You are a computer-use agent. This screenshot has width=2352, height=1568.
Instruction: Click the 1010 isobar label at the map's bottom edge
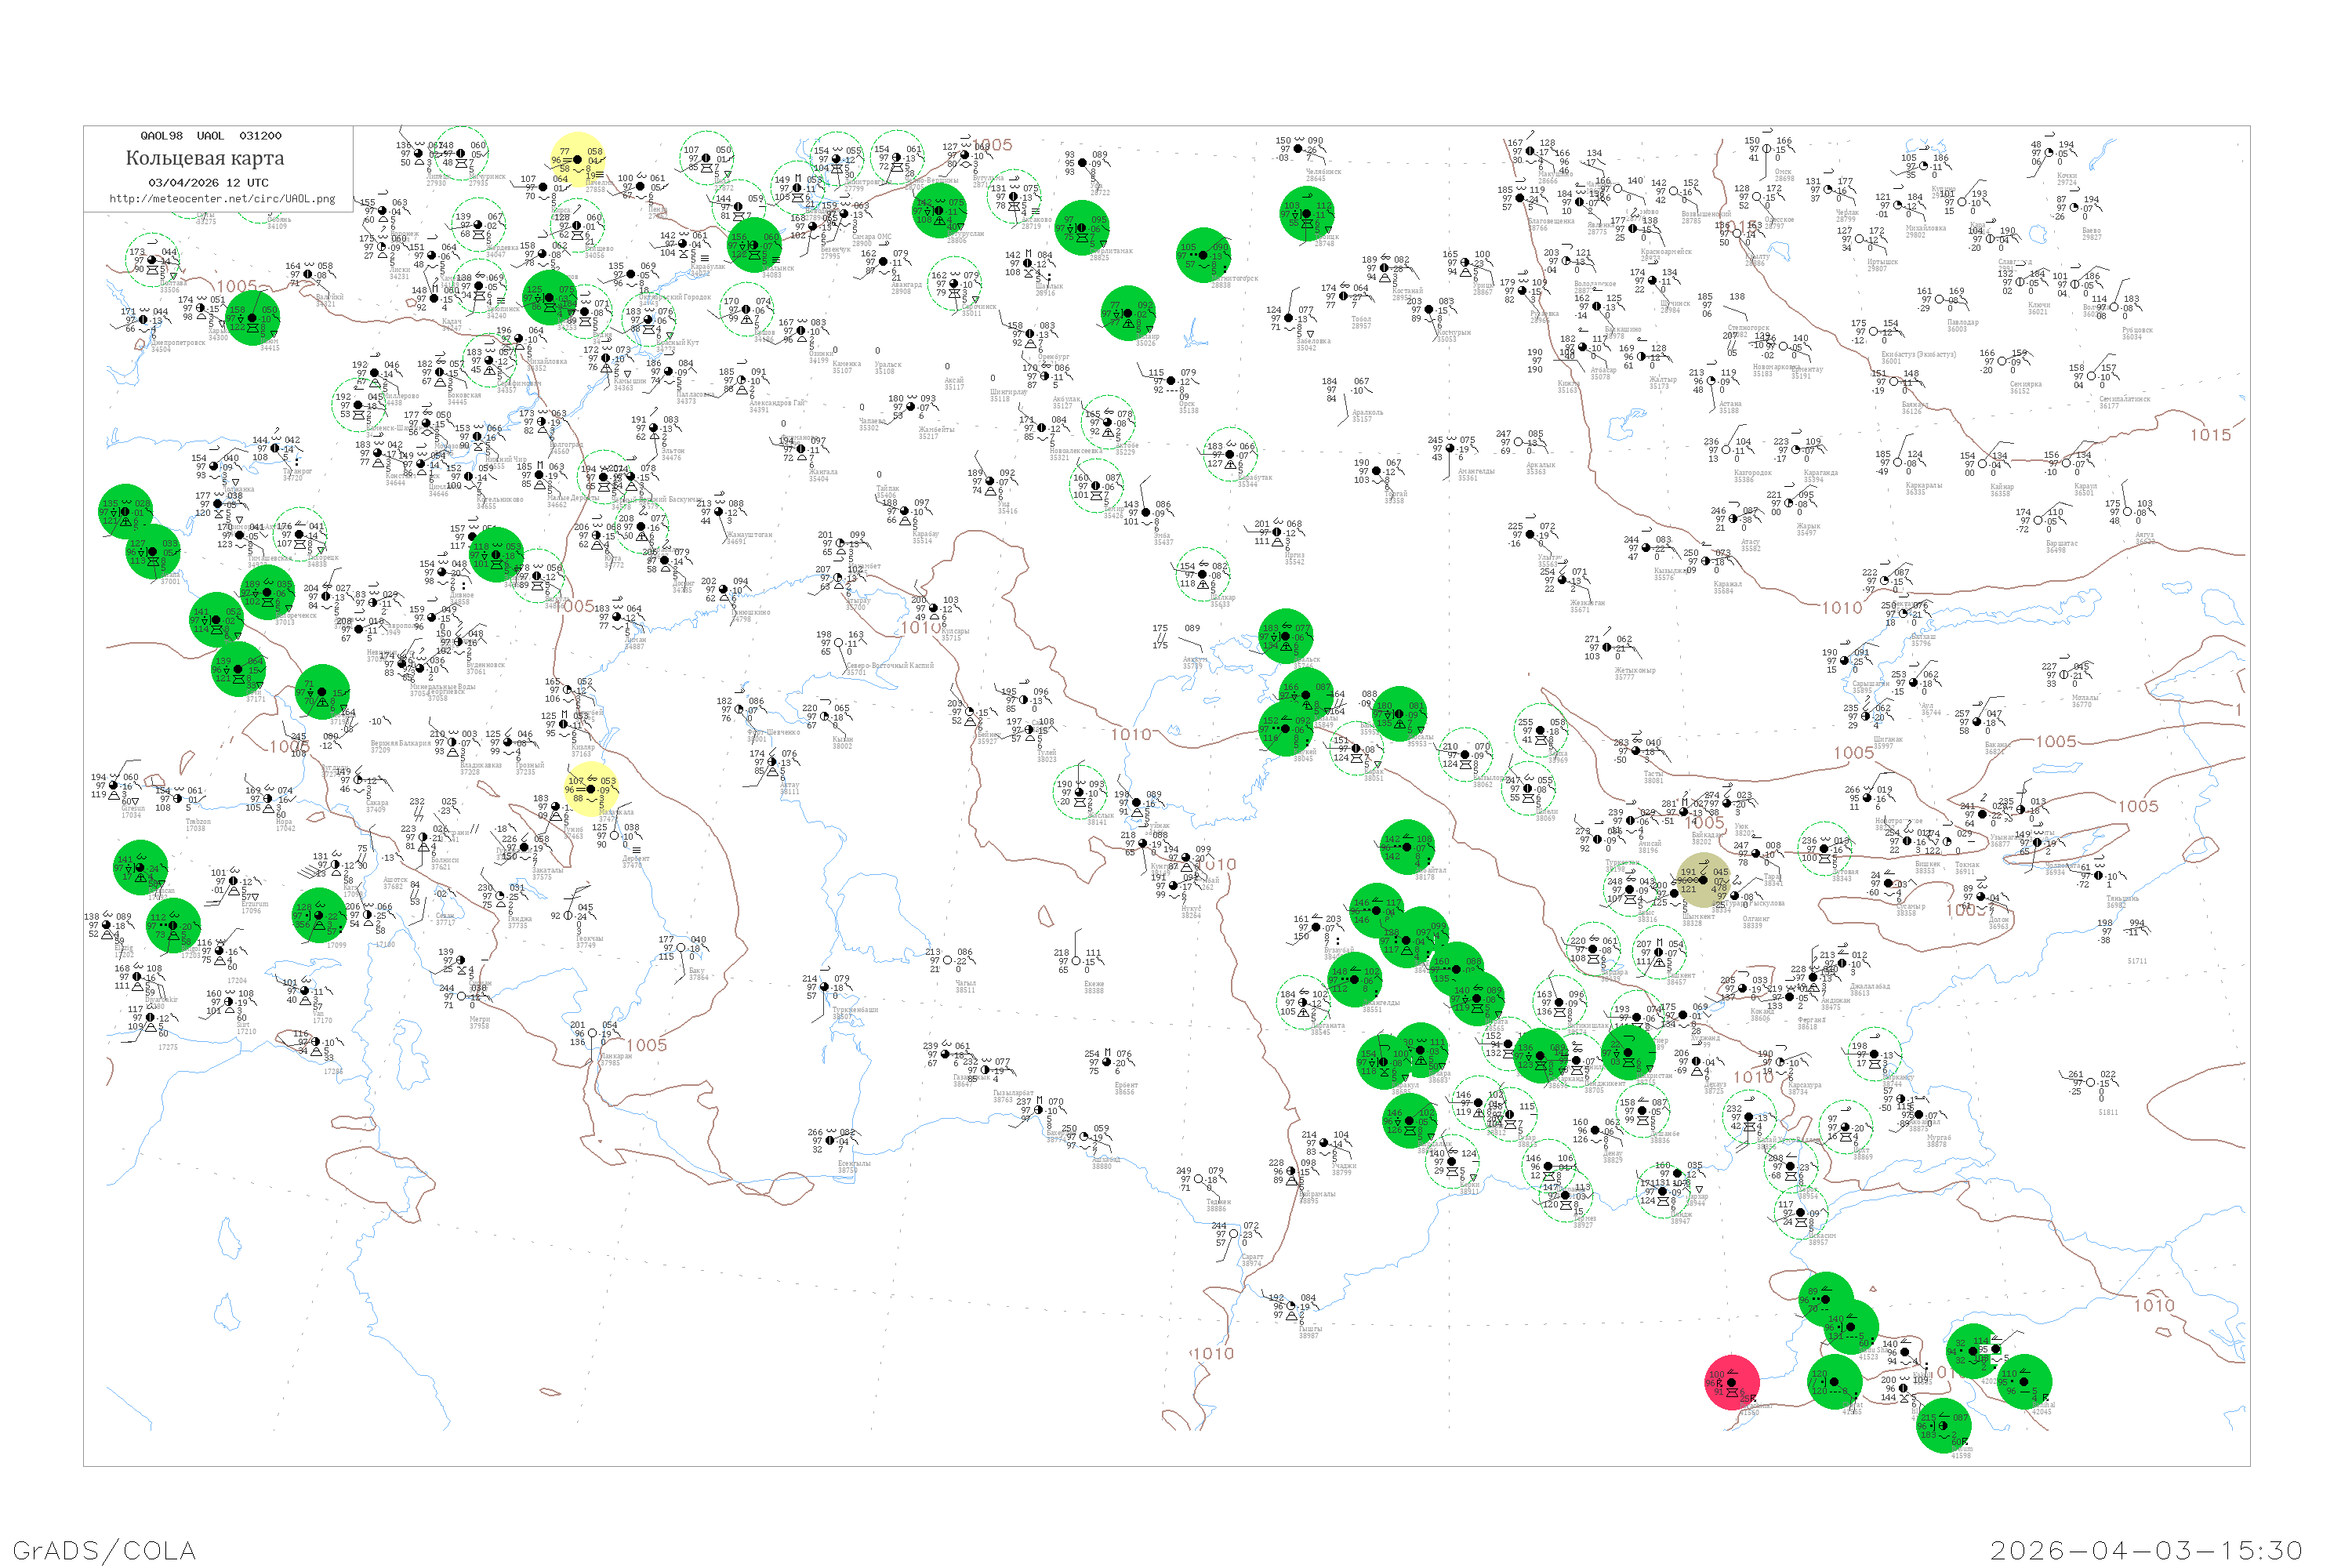1213,1354
